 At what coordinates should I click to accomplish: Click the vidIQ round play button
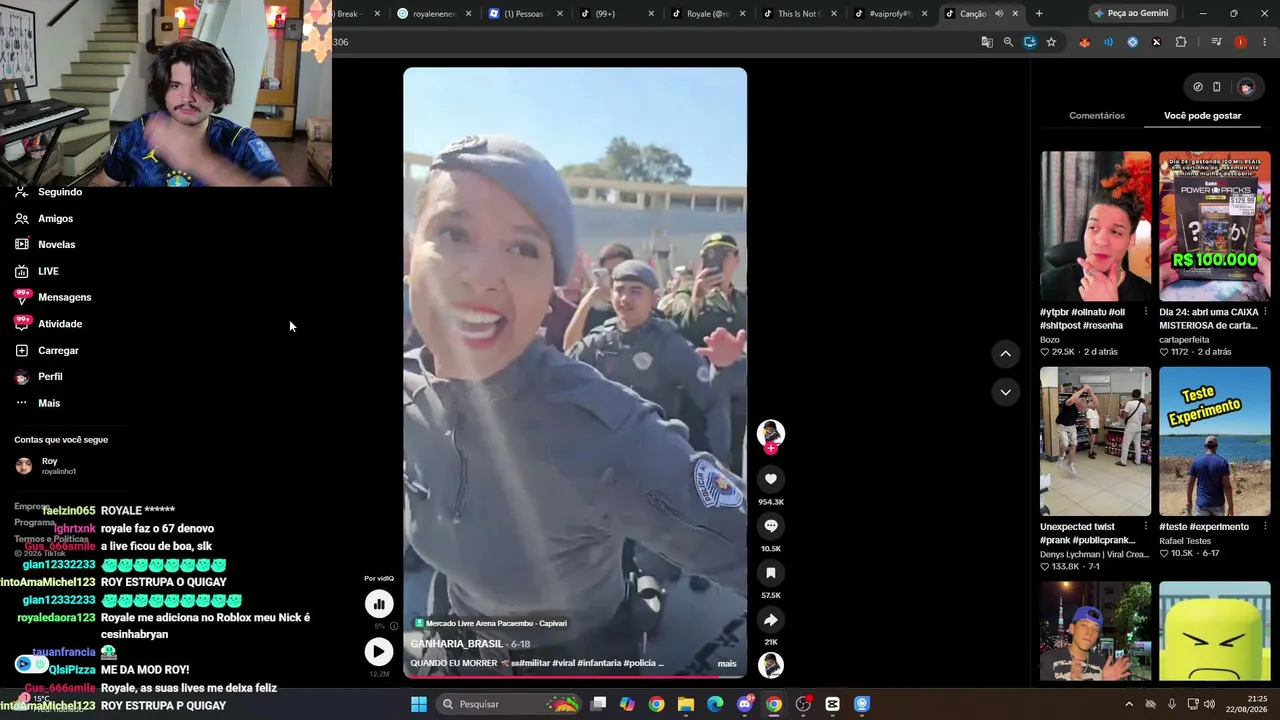379,652
